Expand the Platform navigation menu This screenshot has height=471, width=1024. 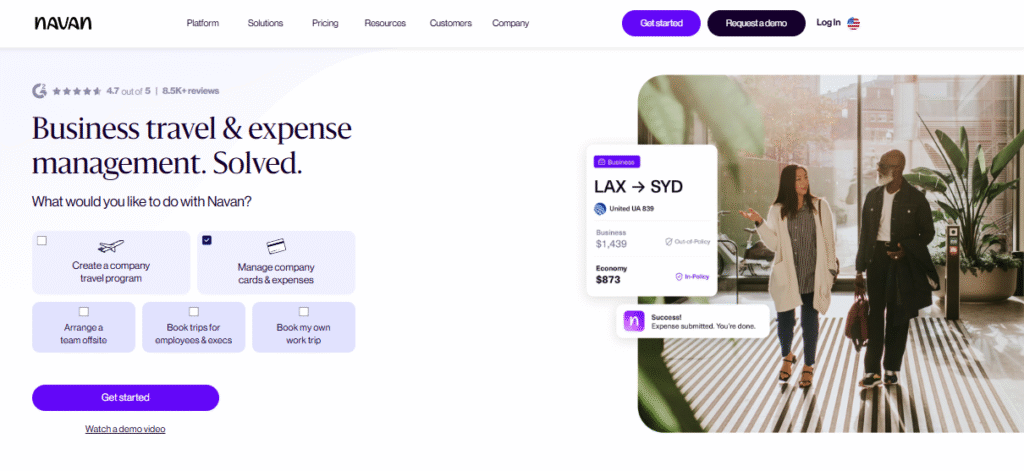click(202, 23)
